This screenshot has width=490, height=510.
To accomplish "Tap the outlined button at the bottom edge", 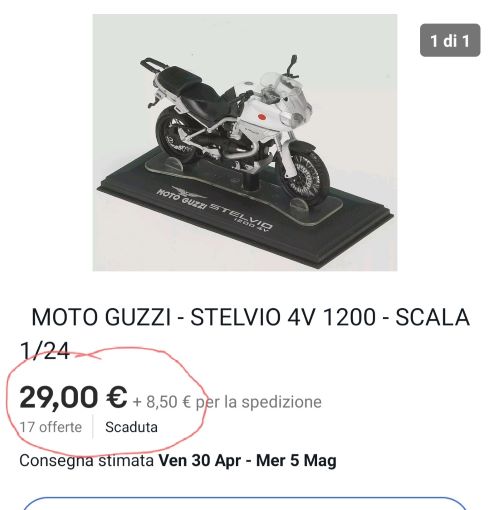I will pyautogui.click(x=245, y=503).
